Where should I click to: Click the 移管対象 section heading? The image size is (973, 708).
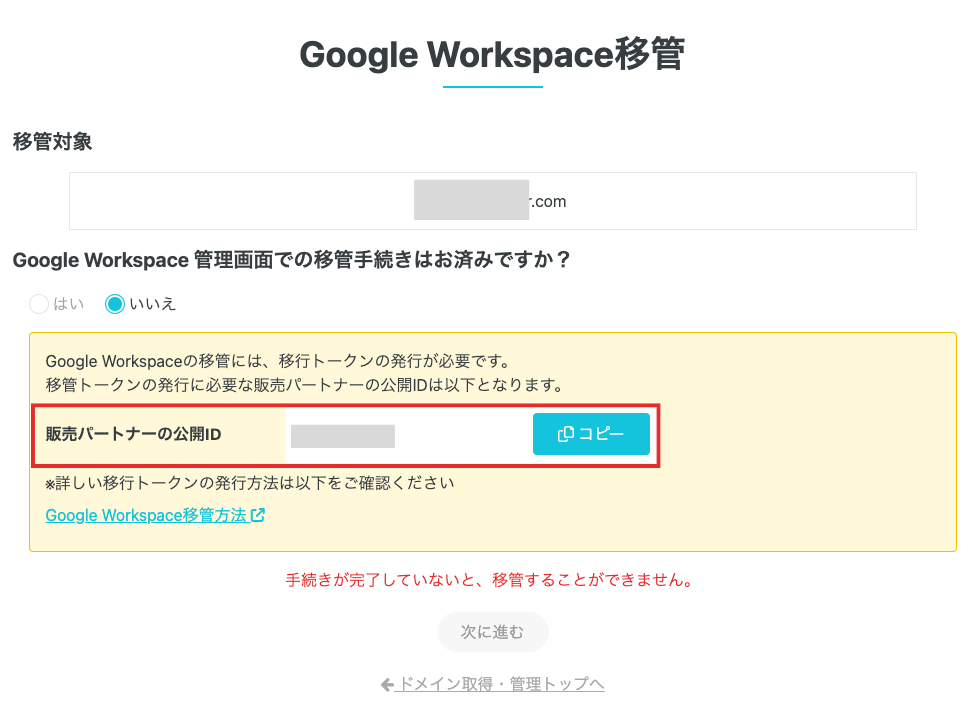tap(53, 141)
